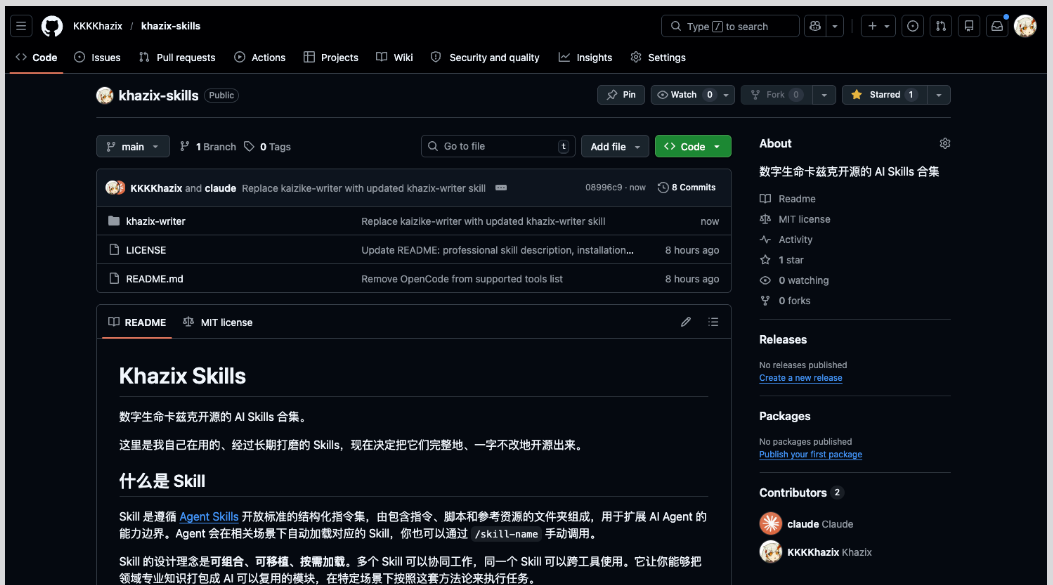Go to GitHub home via Octocat logo
The height and width of the screenshot is (585, 1053).
point(52,26)
